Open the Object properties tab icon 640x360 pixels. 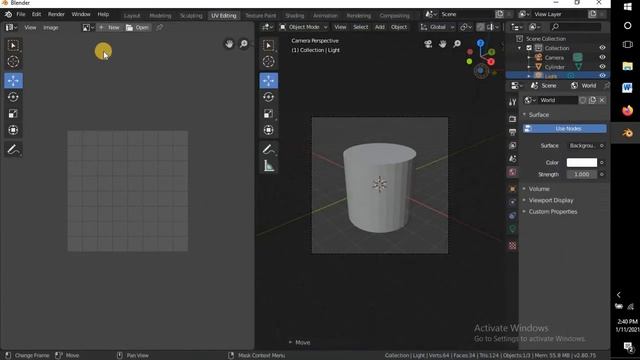[x=513, y=189]
